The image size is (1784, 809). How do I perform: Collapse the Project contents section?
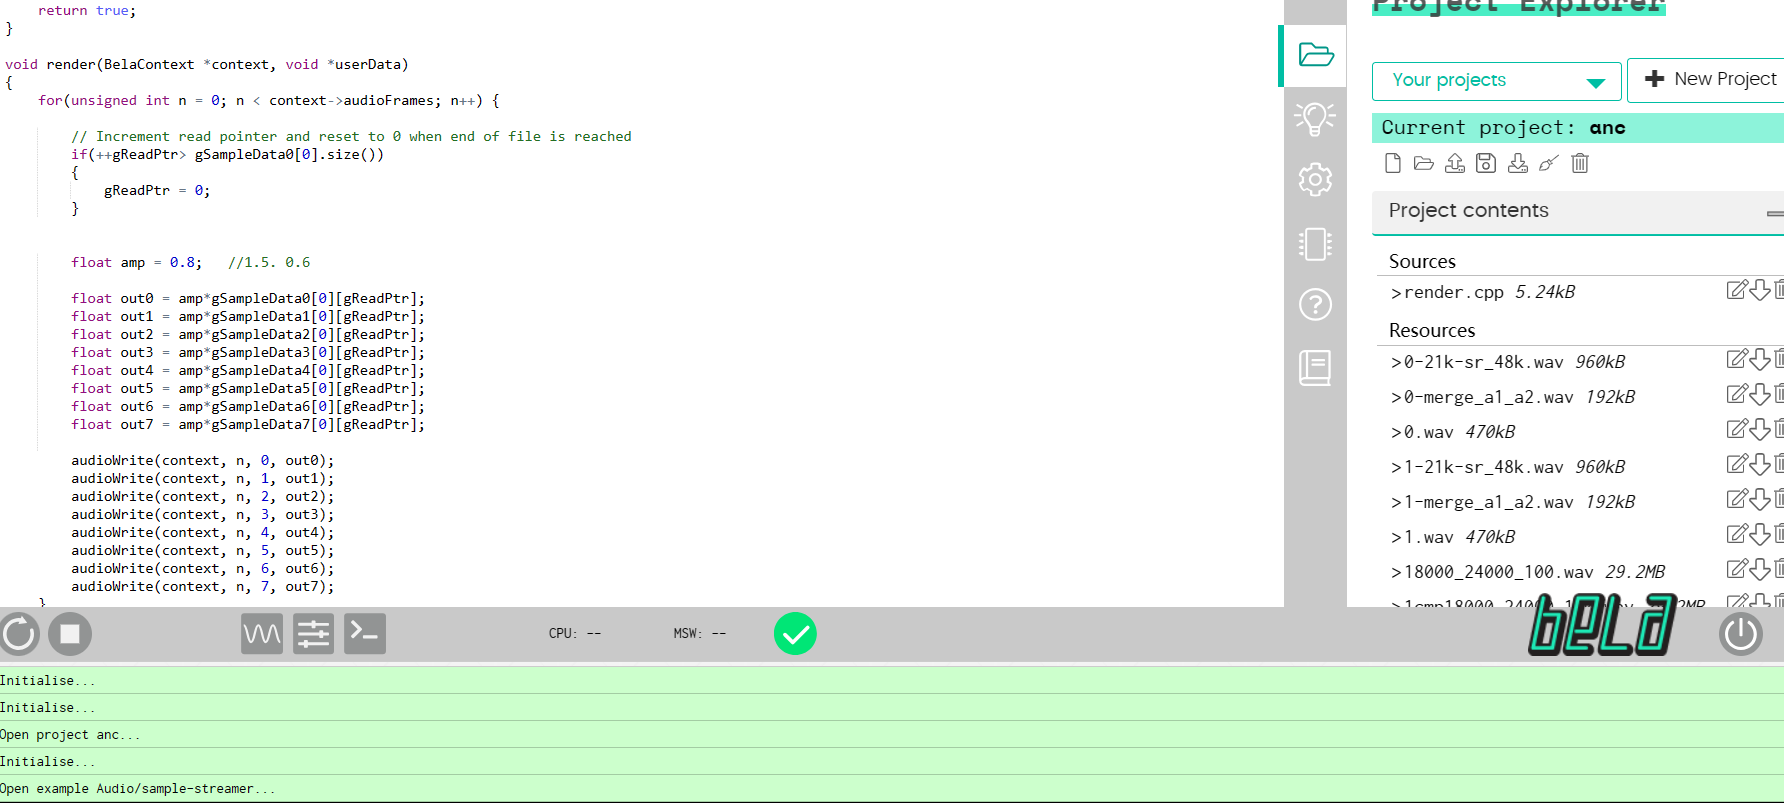pos(1774,213)
